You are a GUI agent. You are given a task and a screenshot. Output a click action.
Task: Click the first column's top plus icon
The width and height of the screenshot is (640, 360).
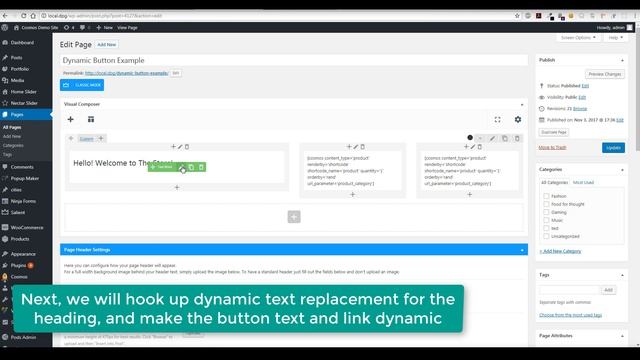(173, 147)
